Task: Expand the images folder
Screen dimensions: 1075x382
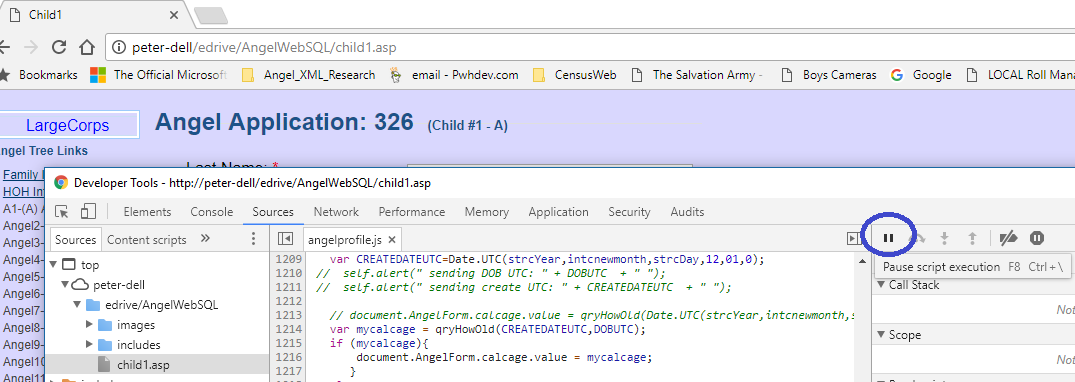Action: (x=88, y=324)
